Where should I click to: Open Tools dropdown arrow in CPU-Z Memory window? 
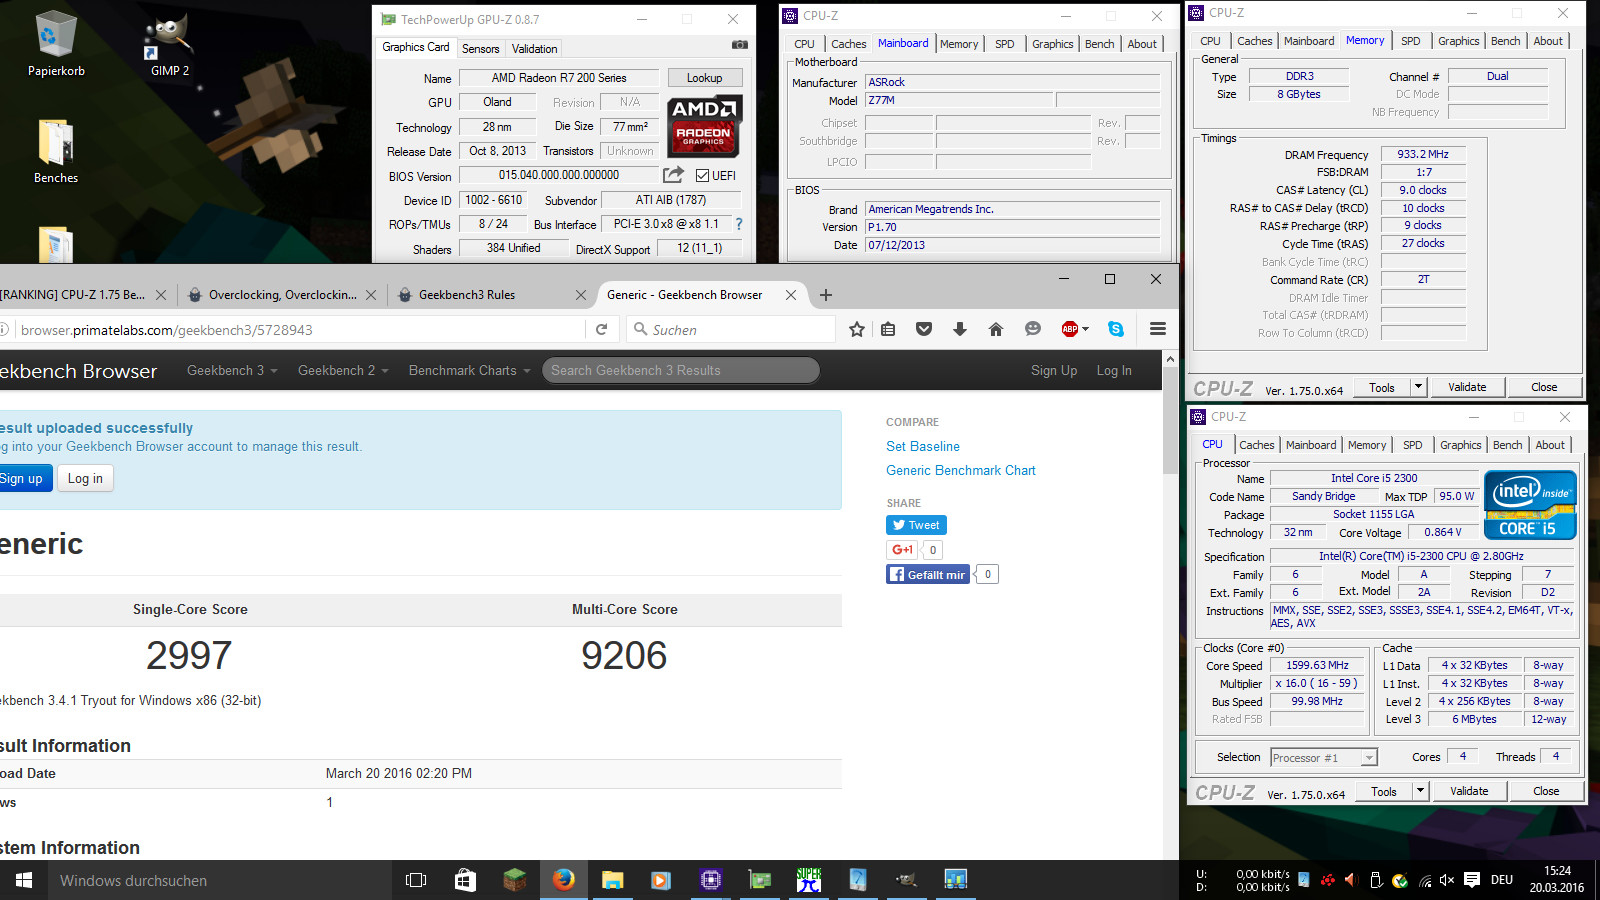click(x=1418, y=387)
